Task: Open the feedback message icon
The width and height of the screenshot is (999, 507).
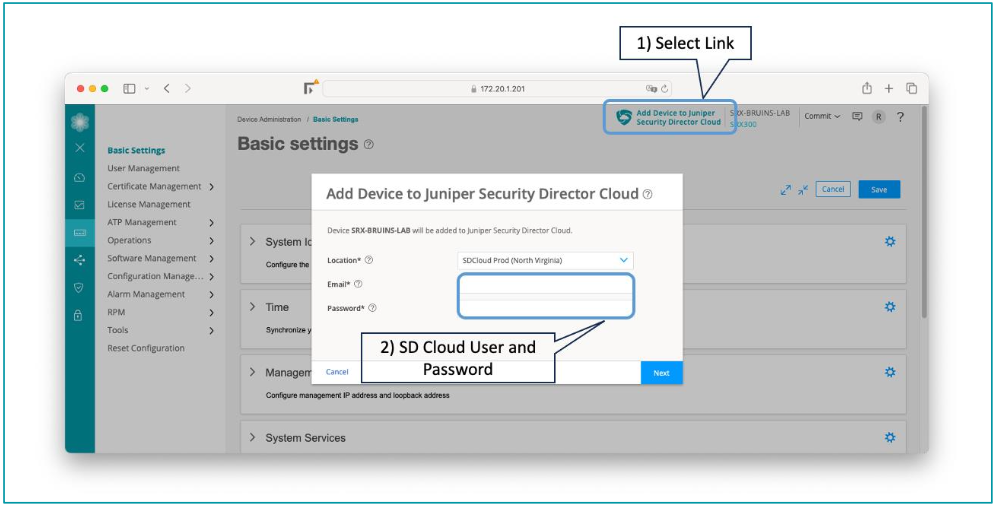Action: coord(857,117)
